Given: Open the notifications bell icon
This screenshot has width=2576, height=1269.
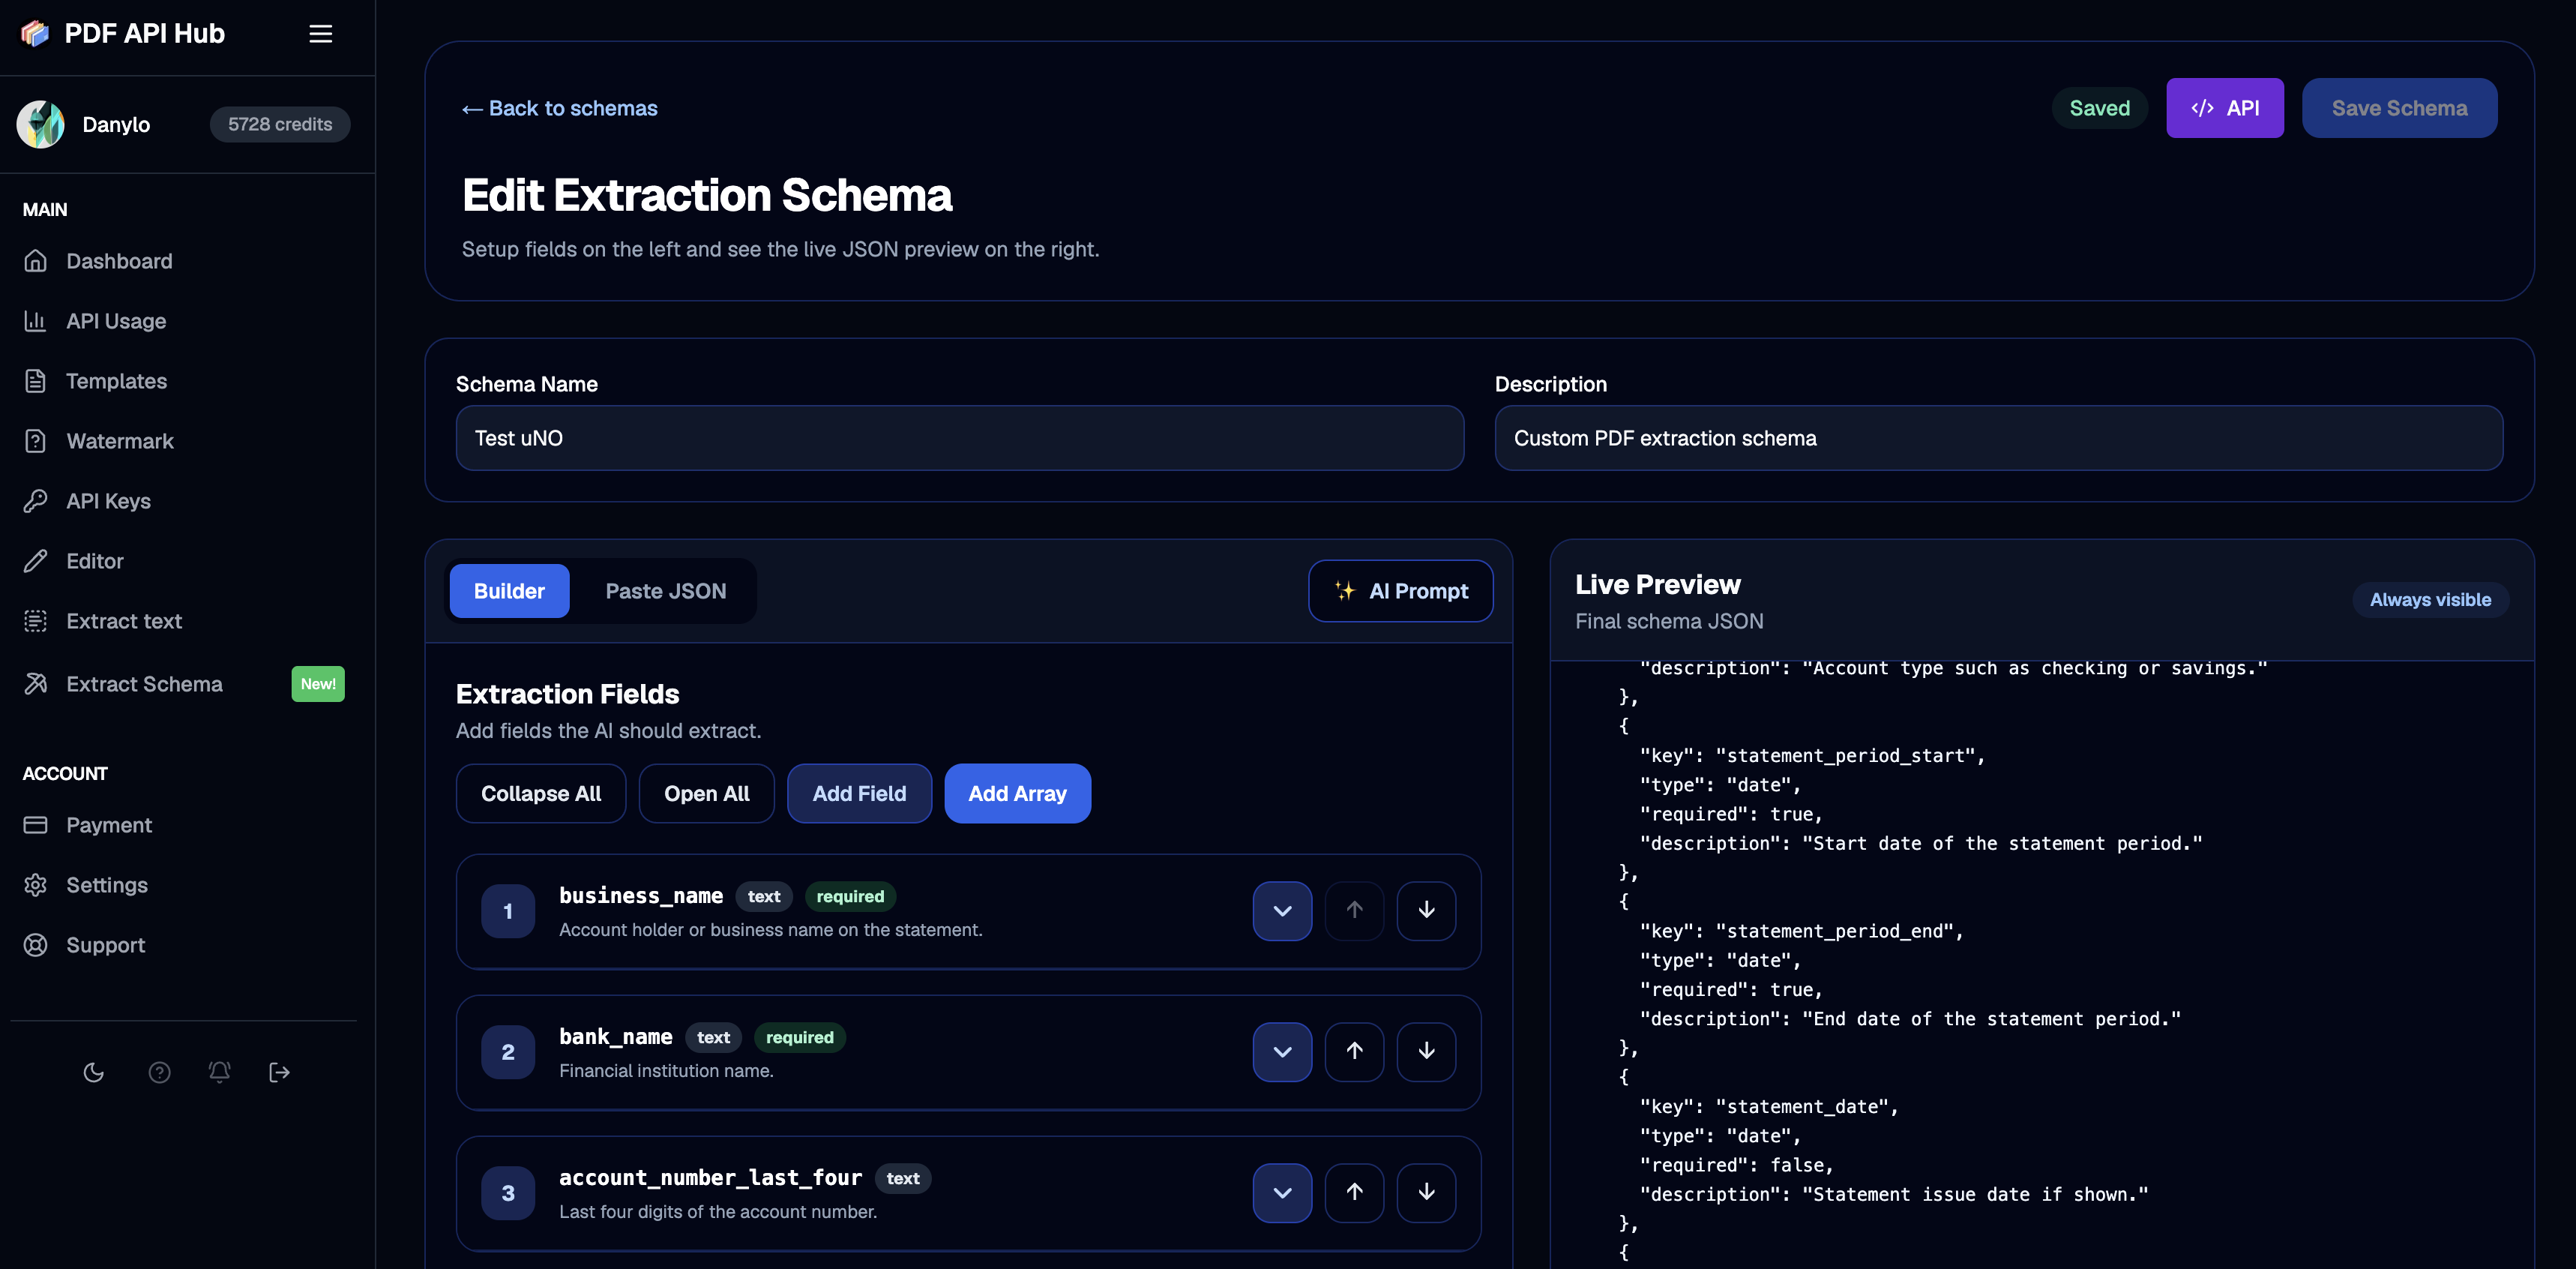Looking at the screenshot, I should 219,1072.
